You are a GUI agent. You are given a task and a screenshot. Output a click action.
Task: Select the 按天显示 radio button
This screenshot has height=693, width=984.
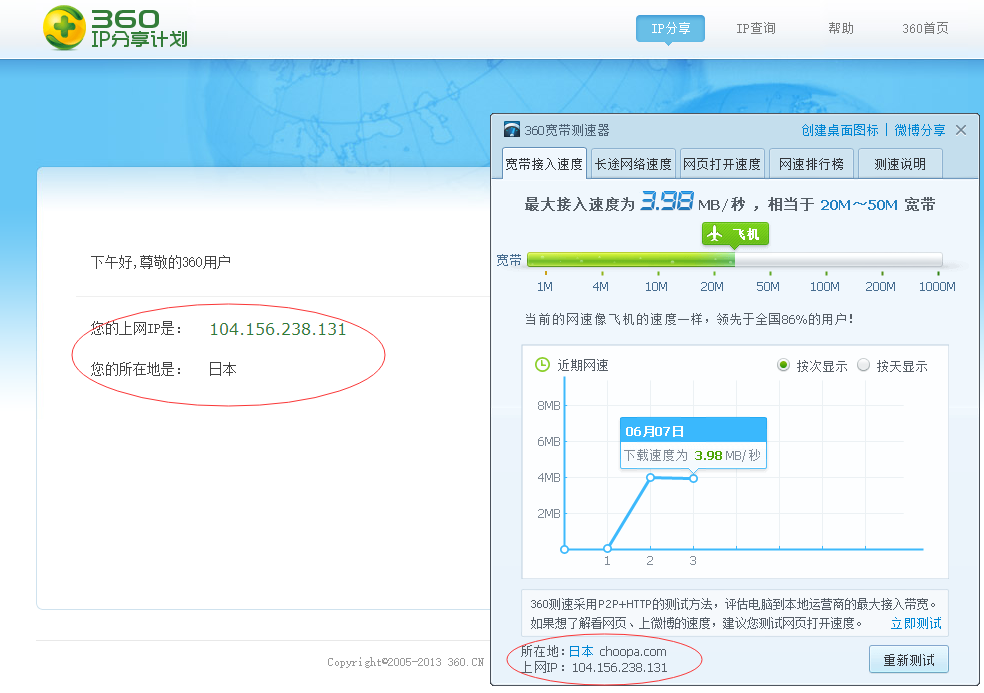[864, 365]
